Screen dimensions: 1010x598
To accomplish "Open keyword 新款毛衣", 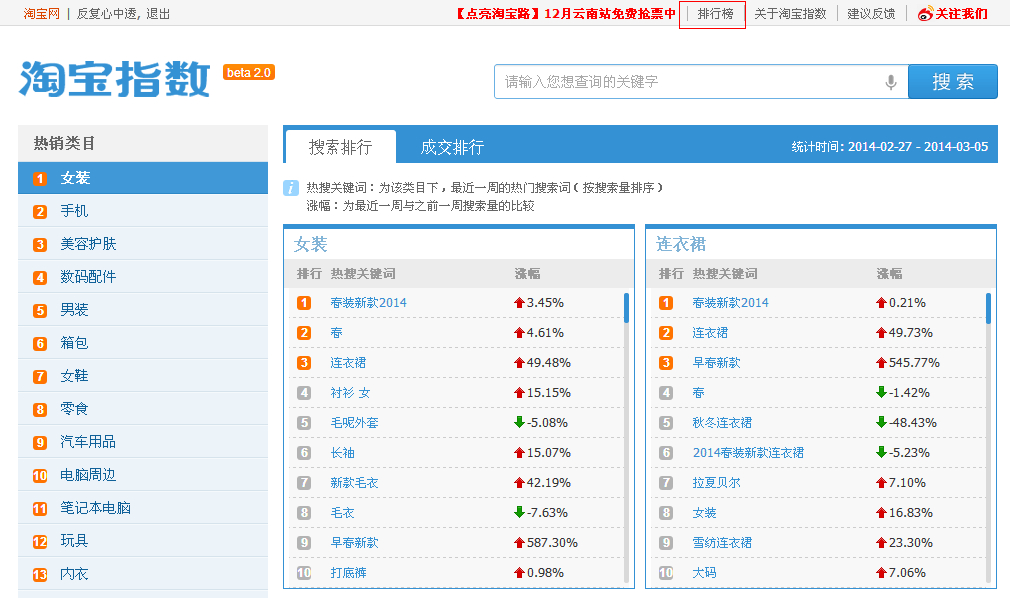I will pos(354,483).
